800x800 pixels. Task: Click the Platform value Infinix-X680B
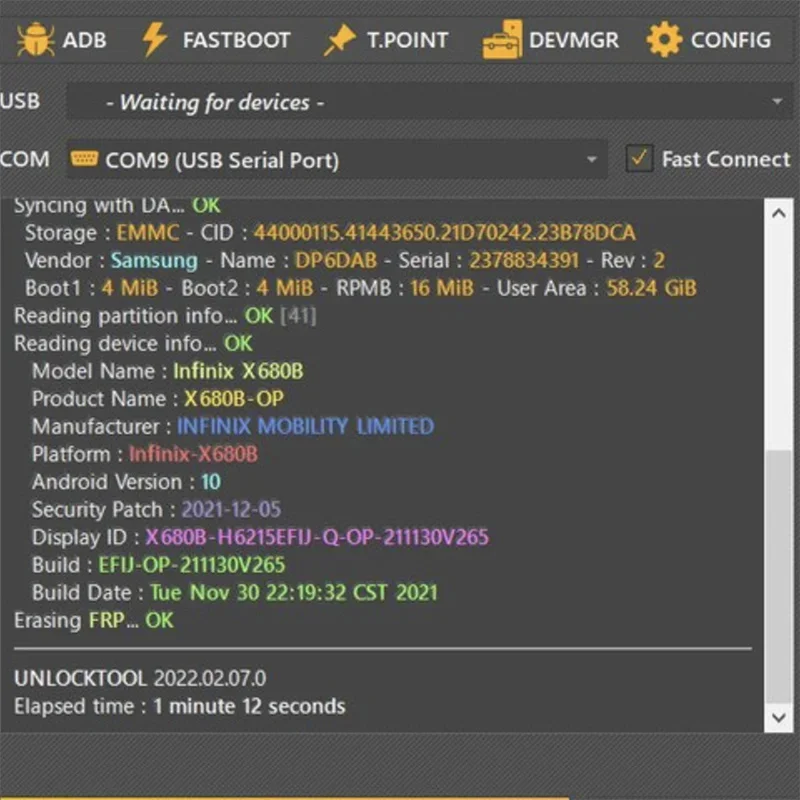[x=193, y=454]
